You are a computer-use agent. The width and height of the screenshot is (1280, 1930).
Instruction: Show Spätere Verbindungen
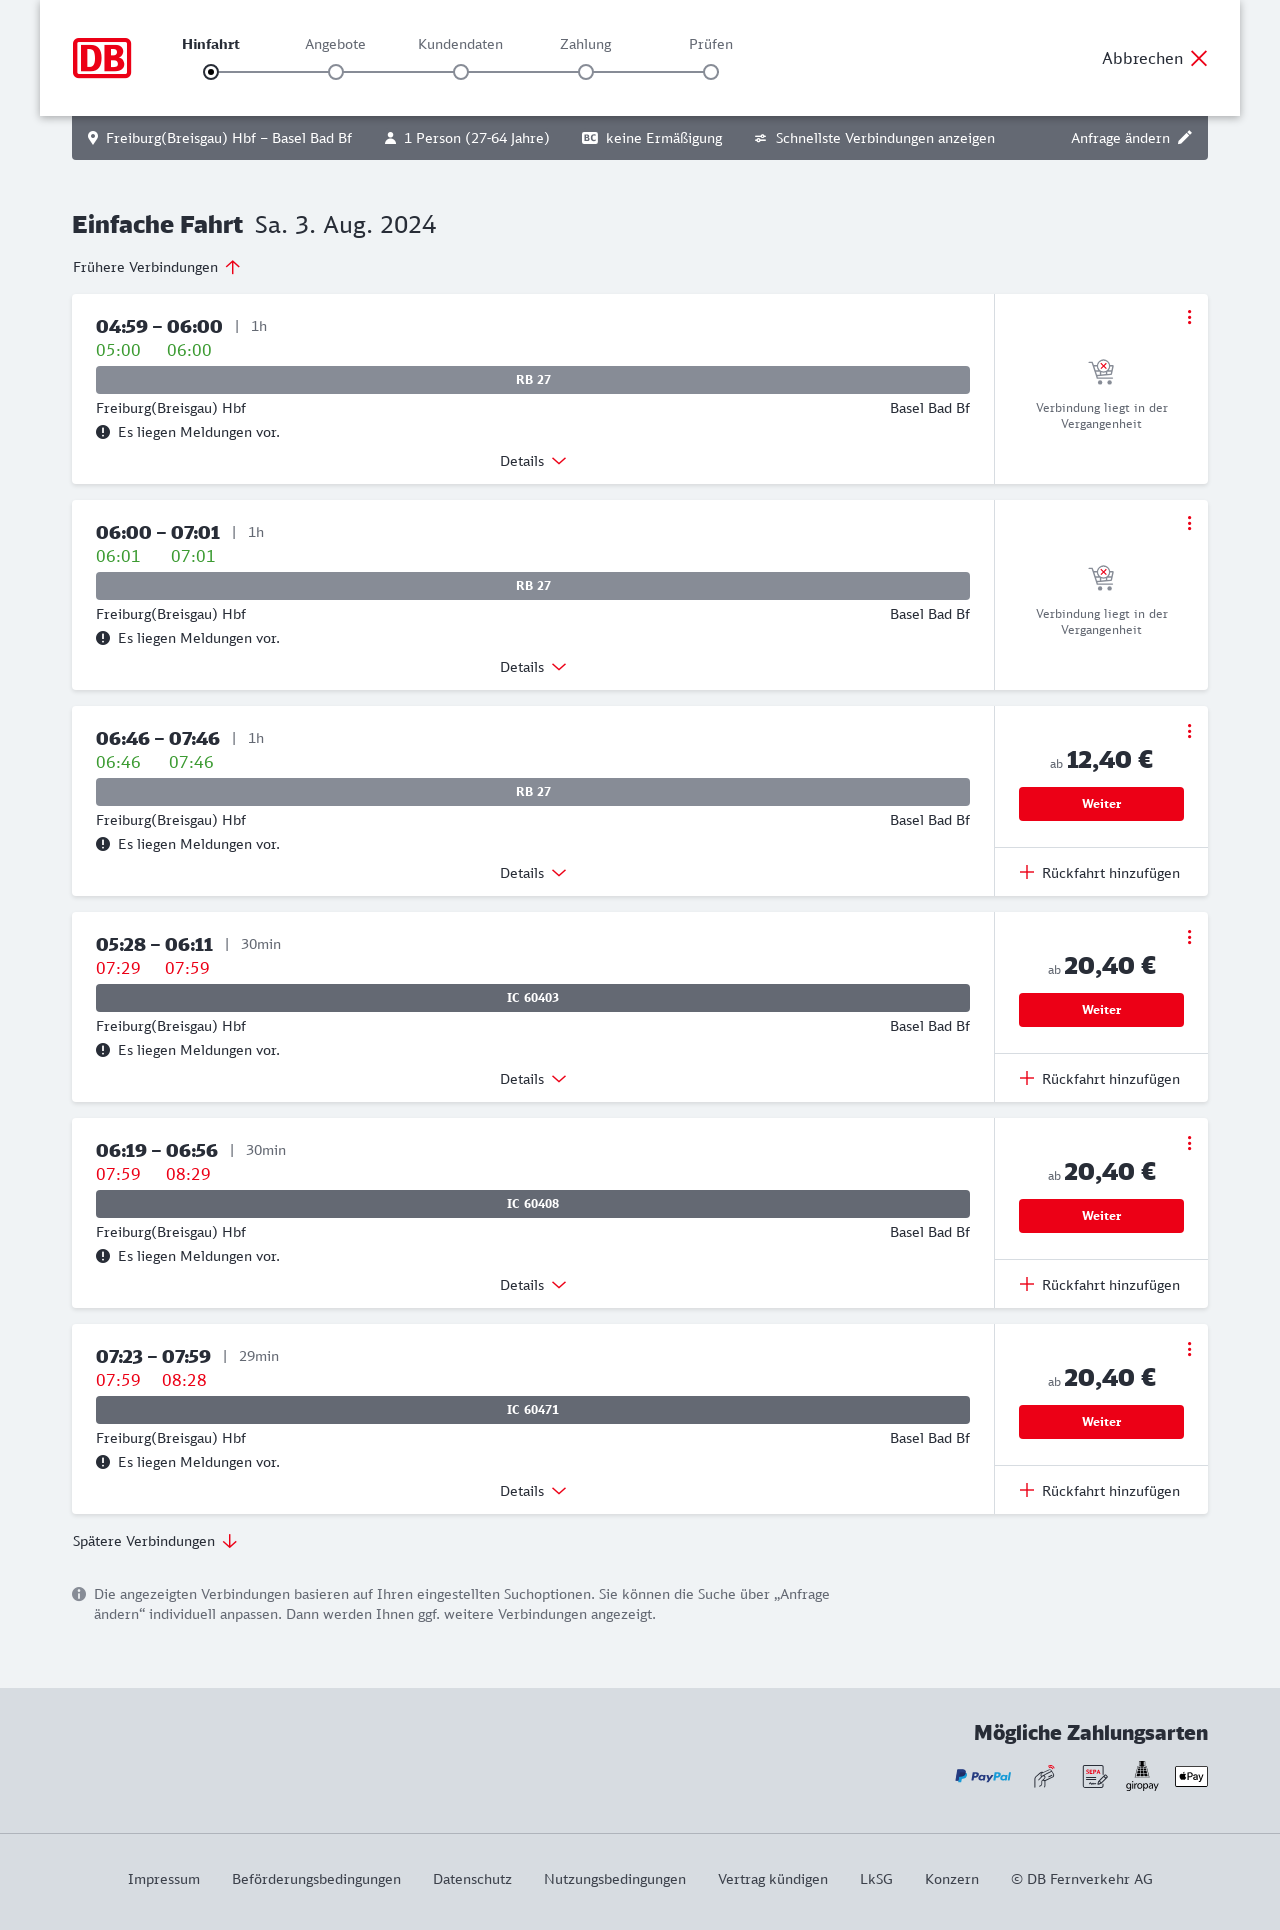tap(155, 1541)
